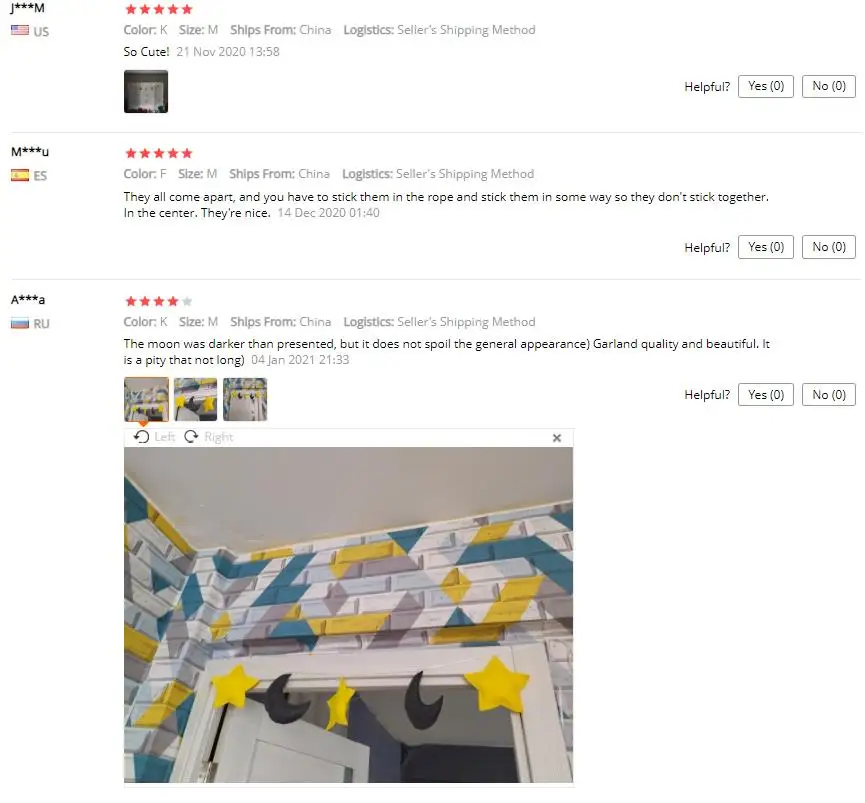
Task: Select the first garland photo thumbnail
Action: 146,399
